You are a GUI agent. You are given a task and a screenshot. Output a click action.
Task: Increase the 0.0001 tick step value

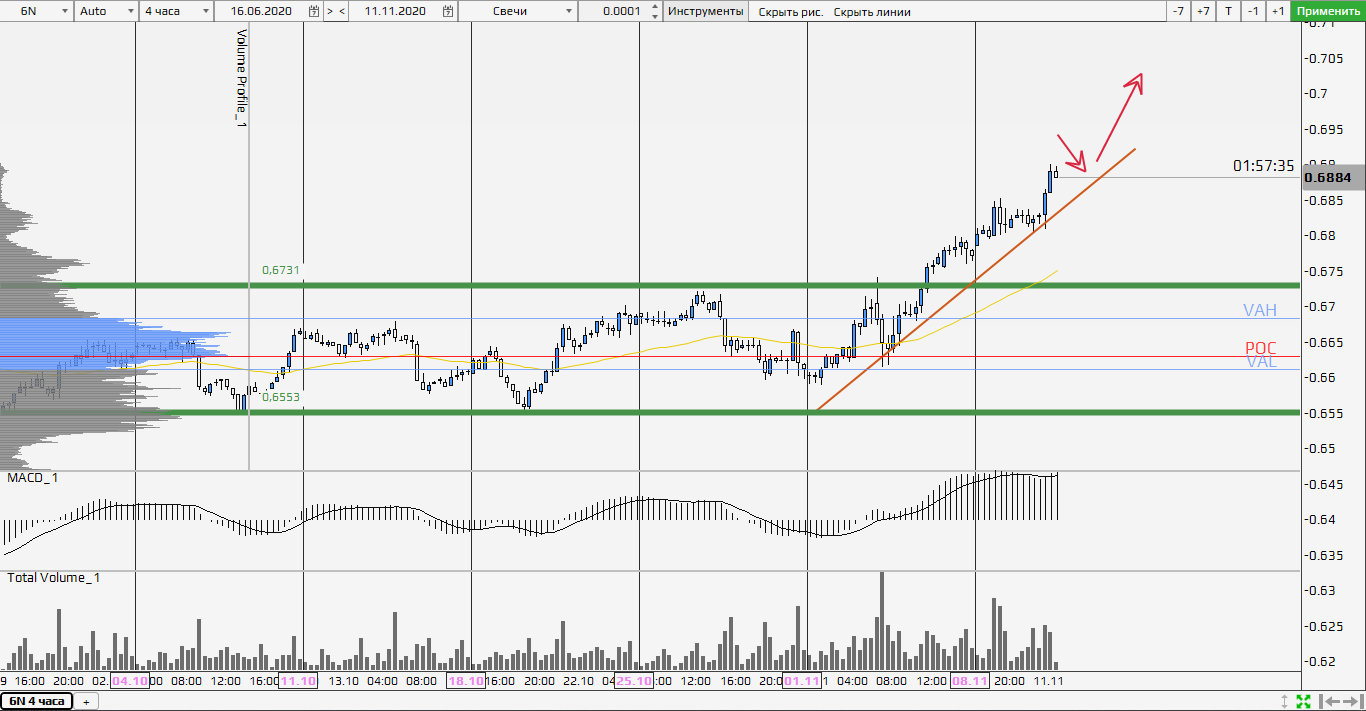point(654,7)
